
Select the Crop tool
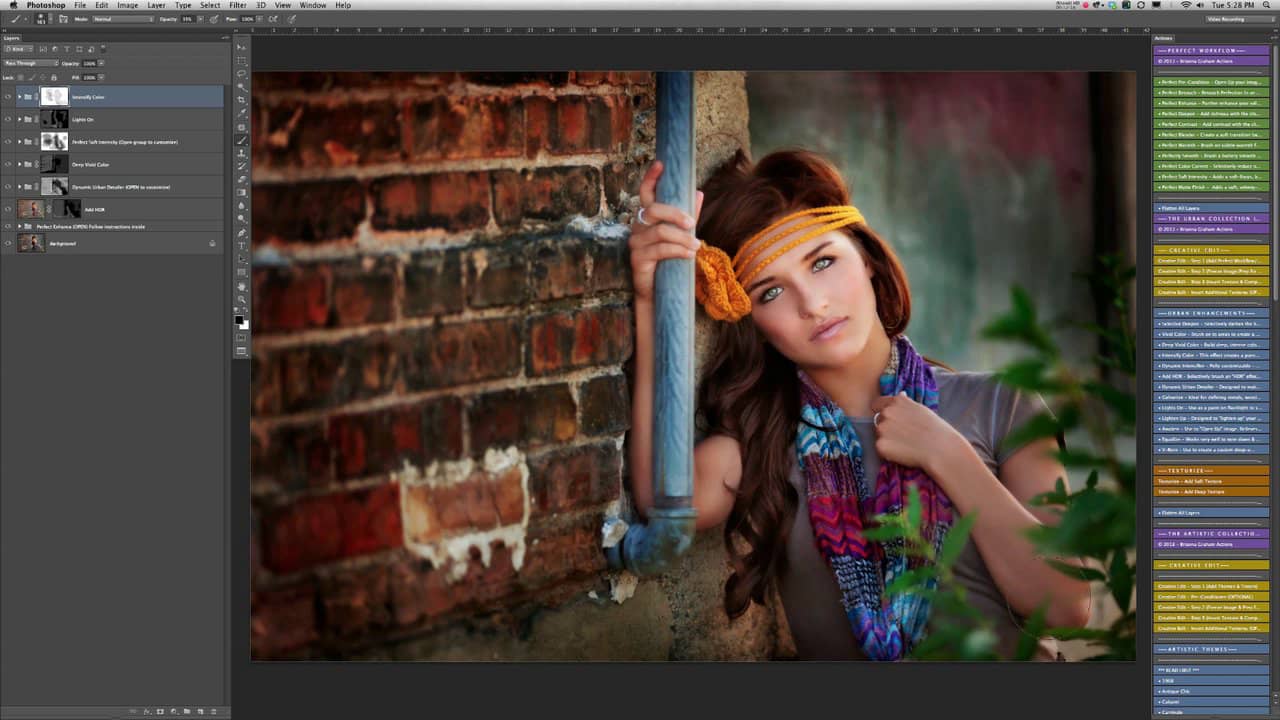click(x=241, y=100)
